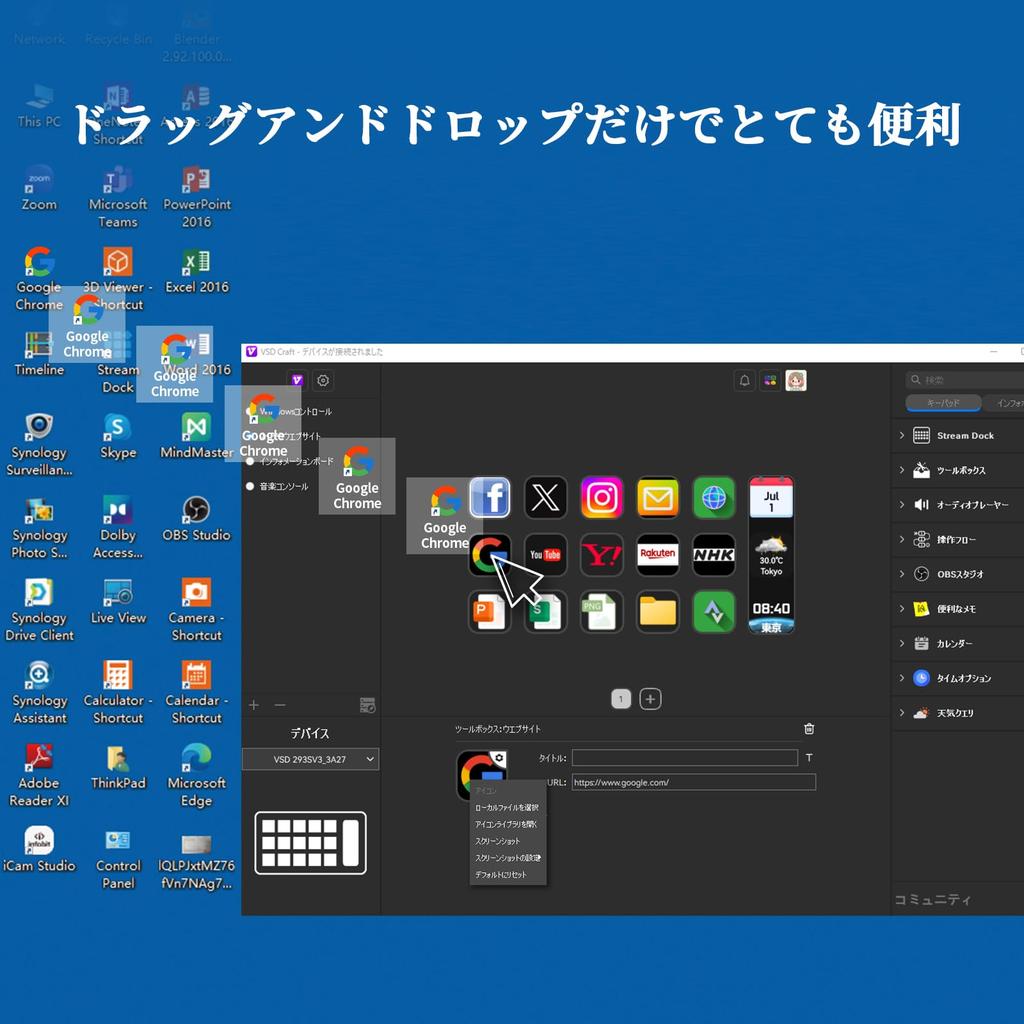Add a new page with plus button
This screenshot has height=1024, width=1024.
point(650,699)
